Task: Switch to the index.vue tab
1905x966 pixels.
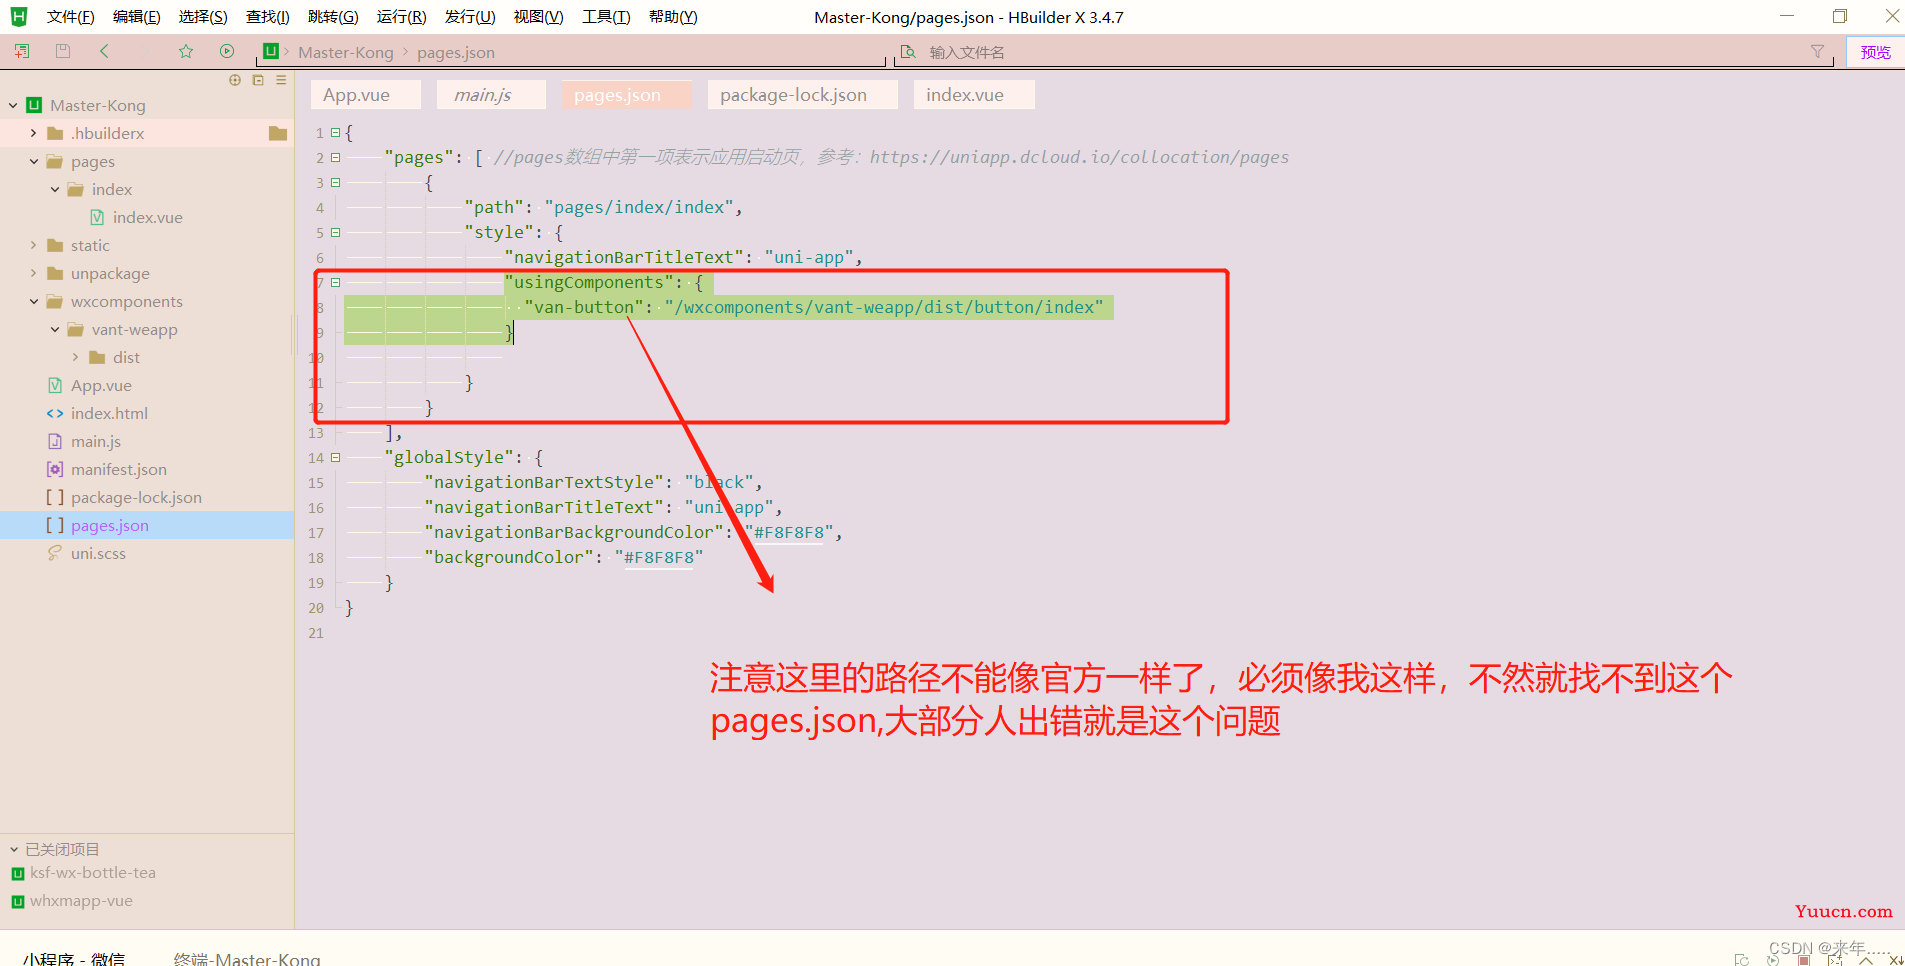Action: click(x=974, y=95)
